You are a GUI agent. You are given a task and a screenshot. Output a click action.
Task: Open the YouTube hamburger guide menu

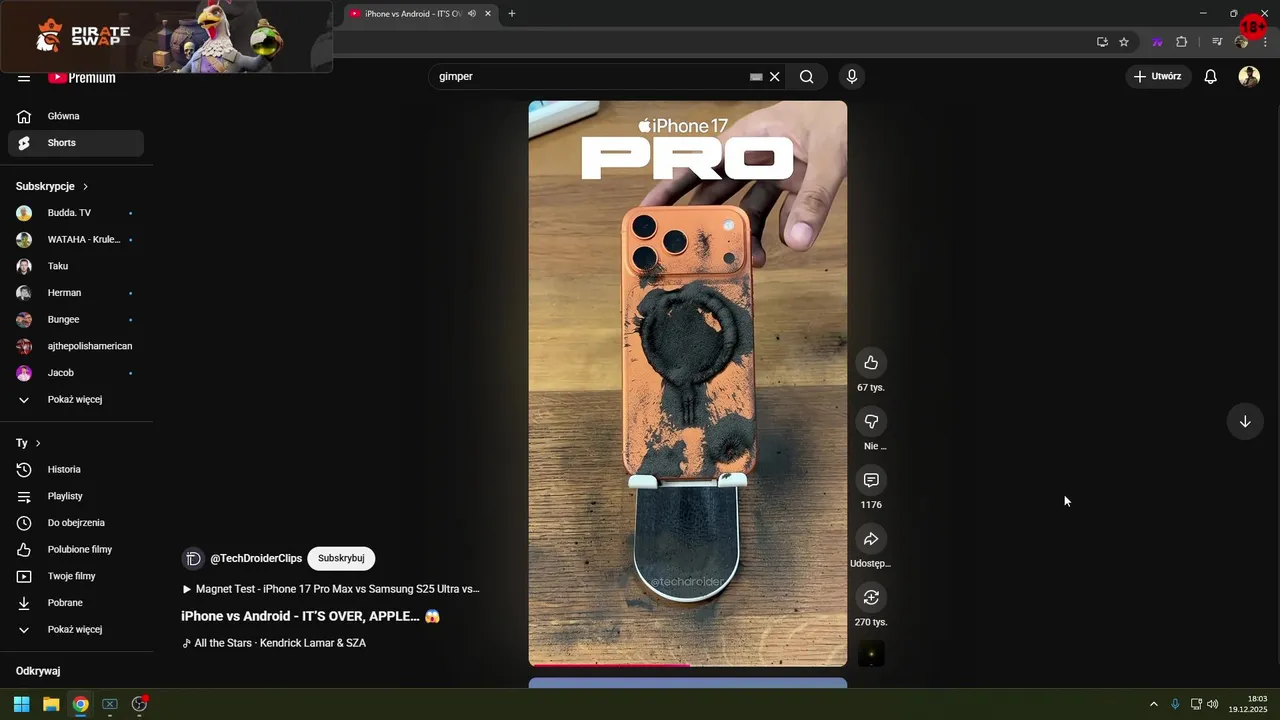coord(24,78)
